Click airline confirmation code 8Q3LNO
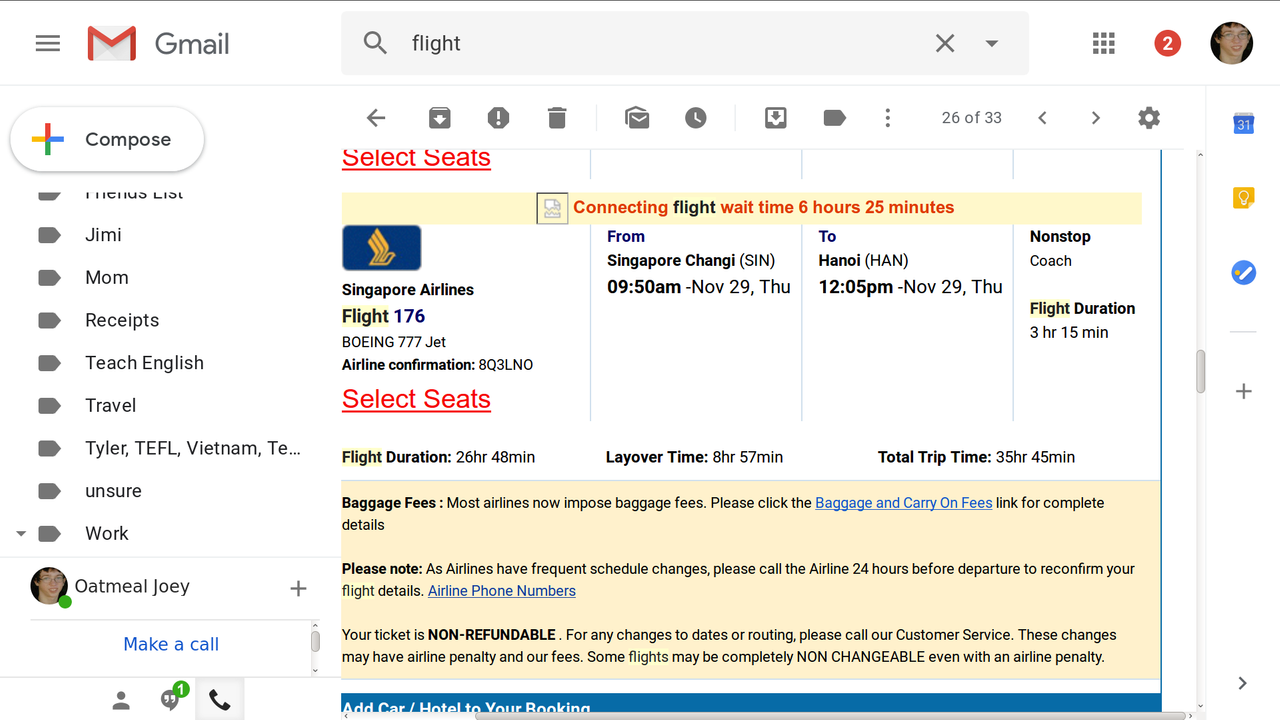This screenshot has width=1280, height=720. [x=506, y=365]
